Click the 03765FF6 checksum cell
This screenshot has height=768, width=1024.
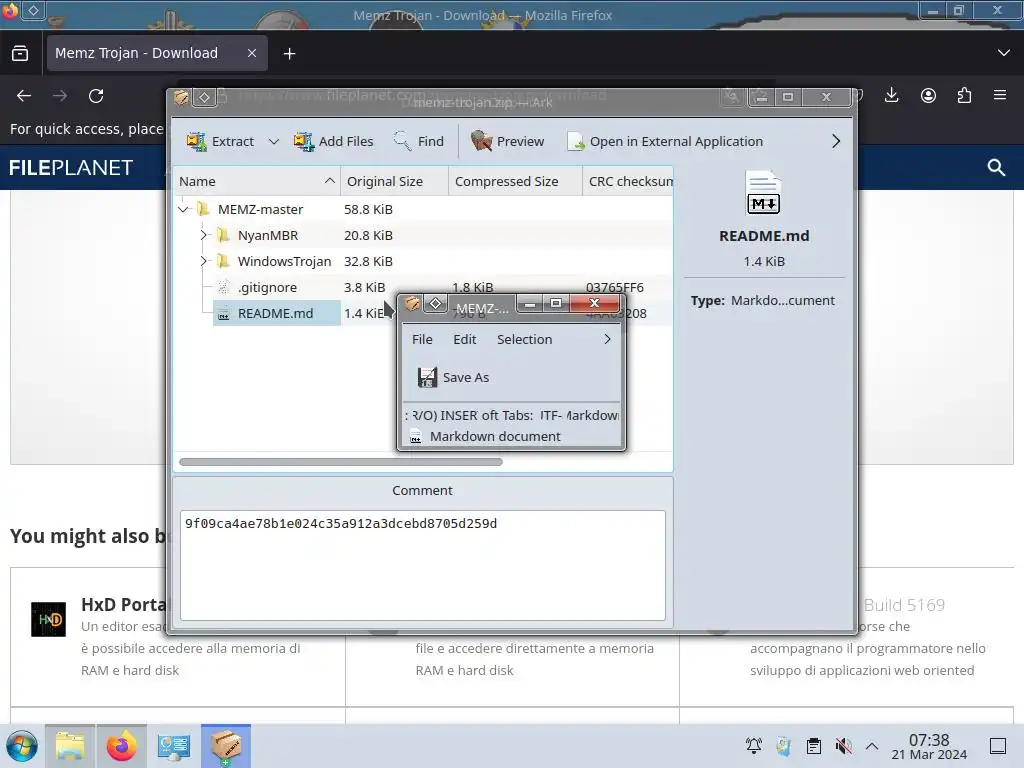tap(615, 287)
